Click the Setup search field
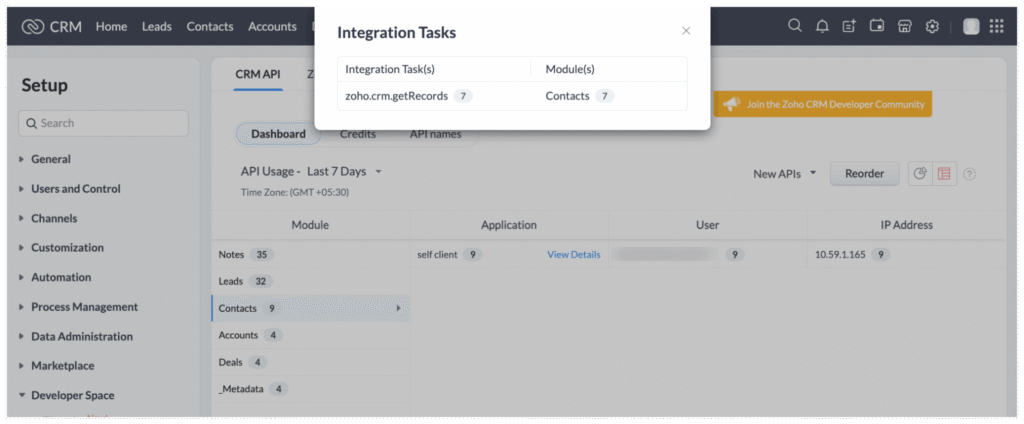 [104, 123]
